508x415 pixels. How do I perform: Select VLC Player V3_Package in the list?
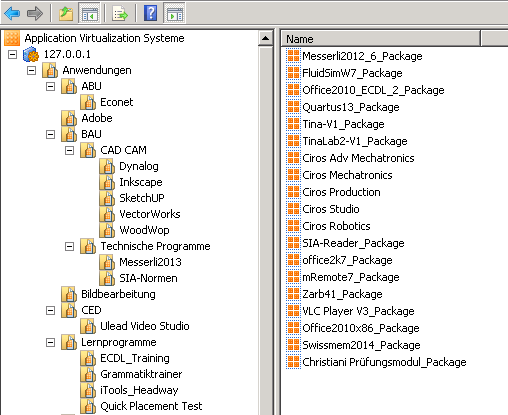click(358, 311)
